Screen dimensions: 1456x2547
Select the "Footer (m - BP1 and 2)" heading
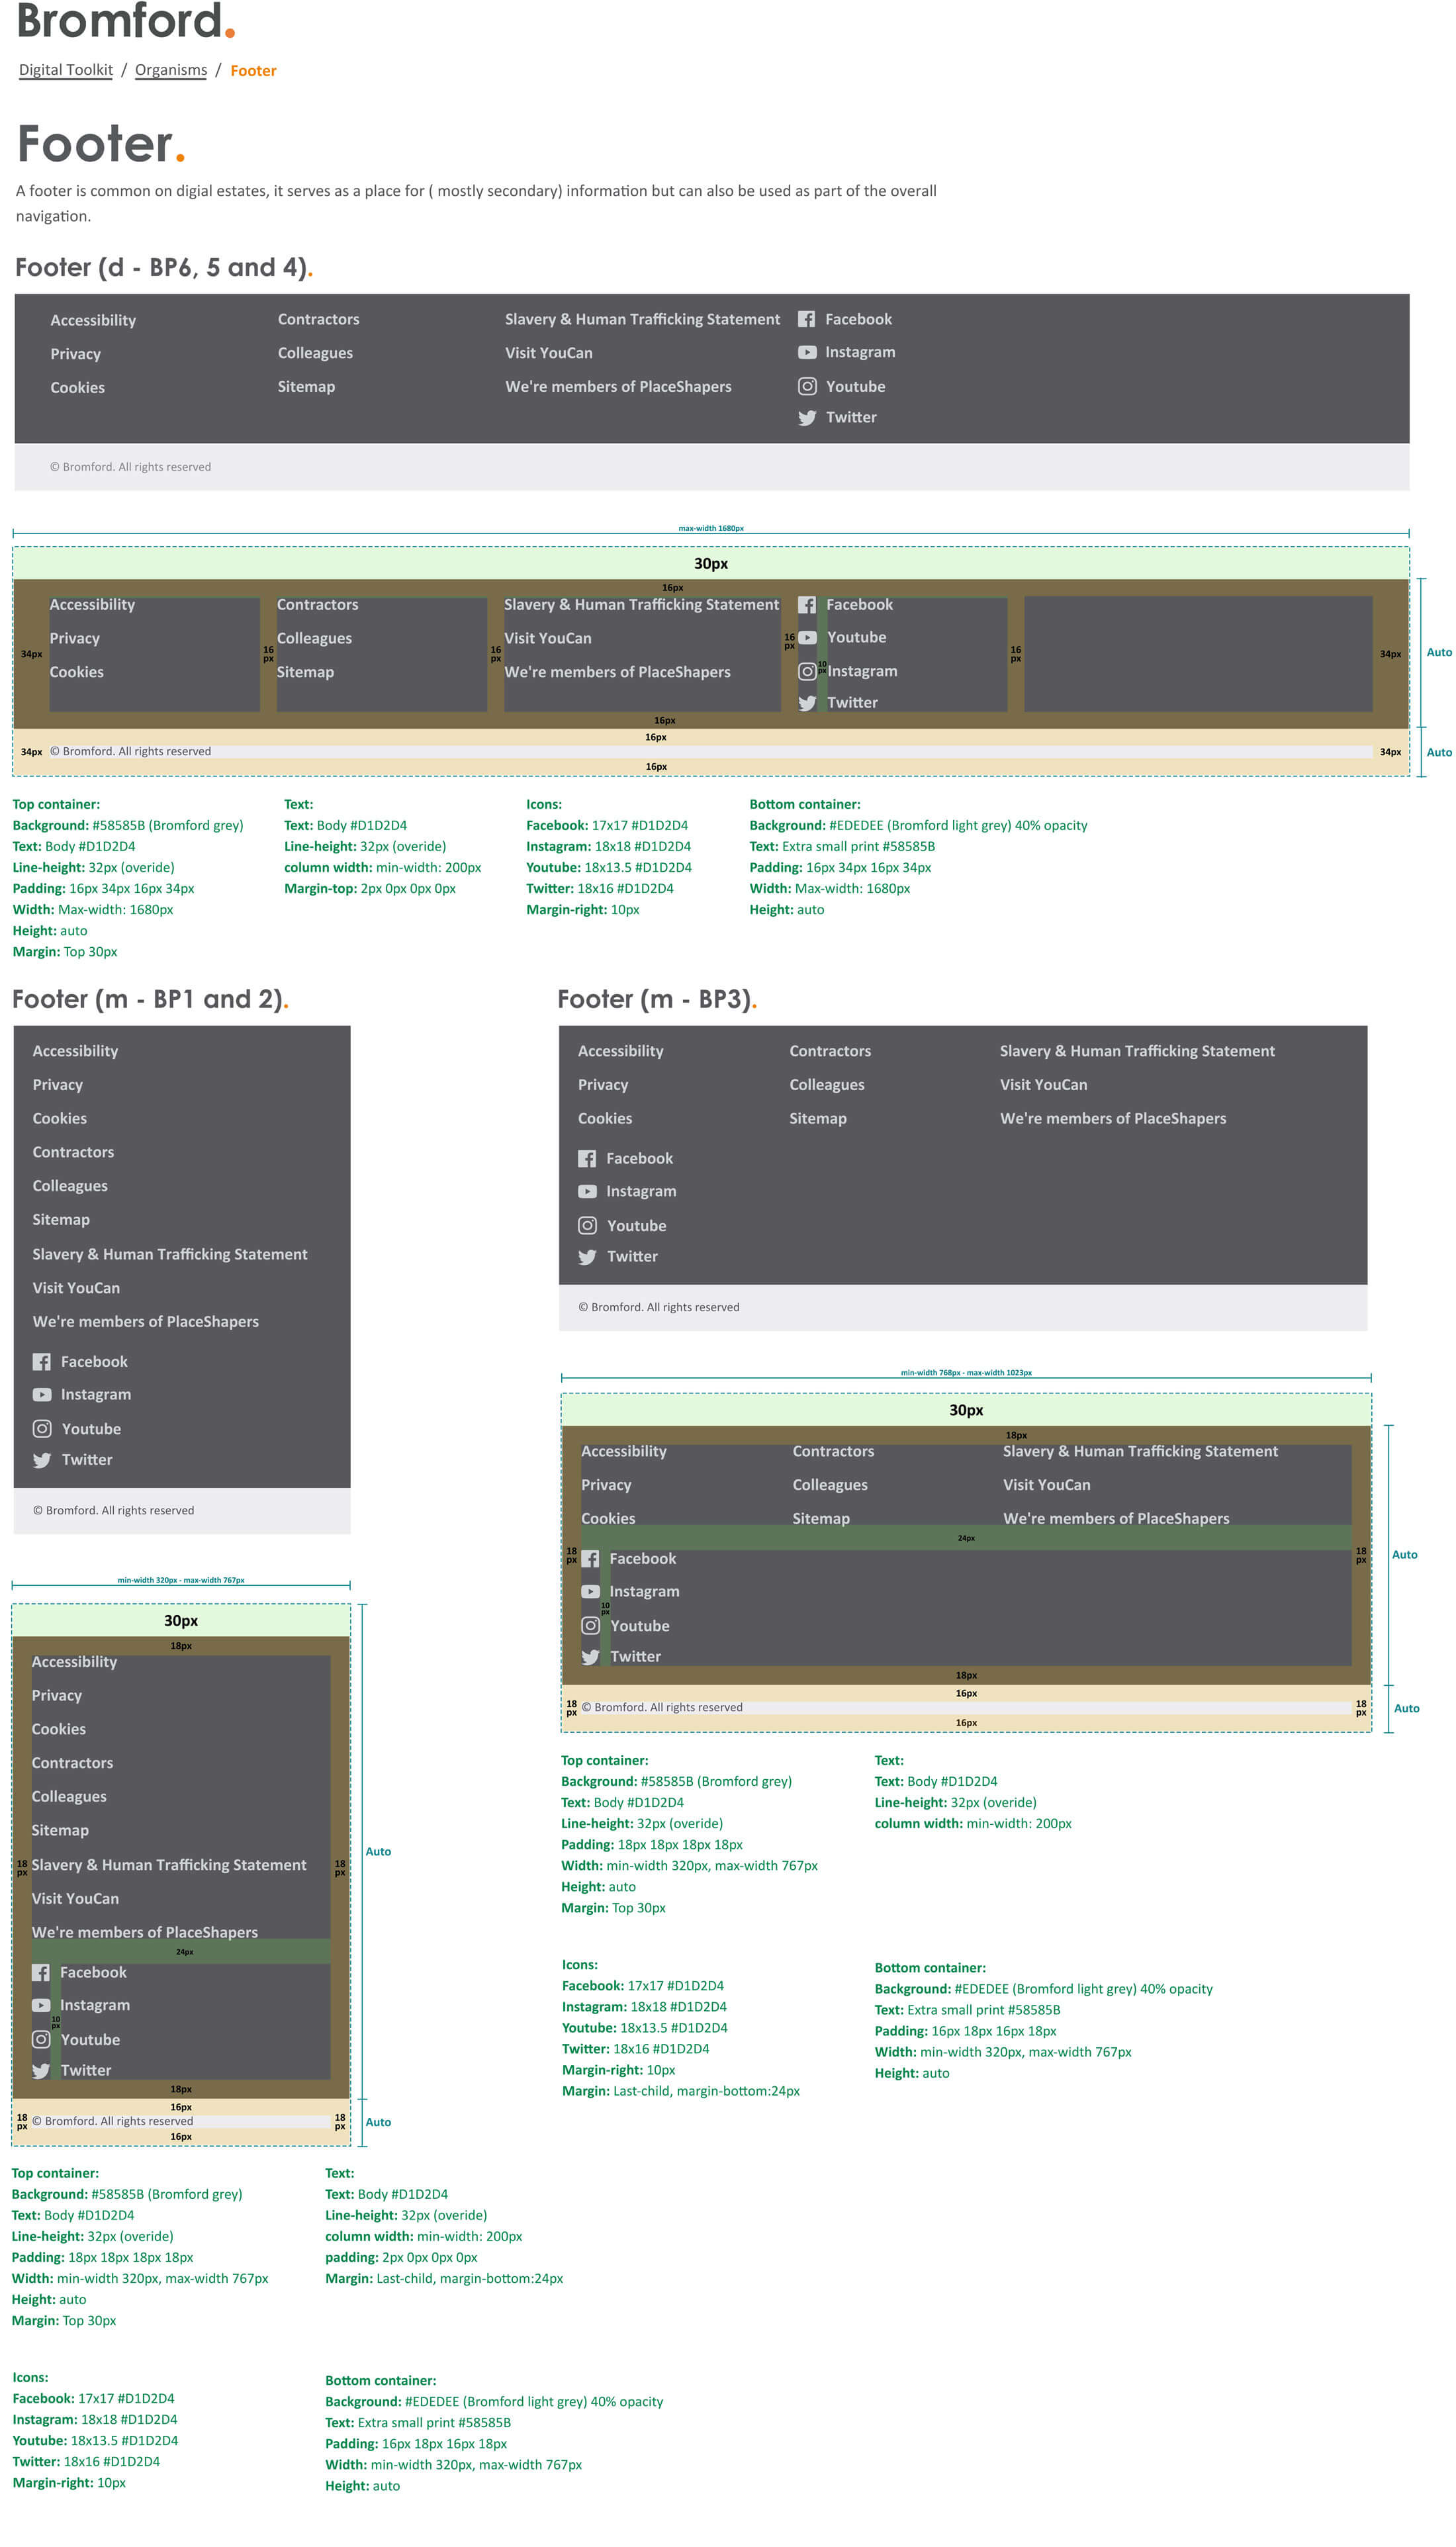[x=150, y=999]
